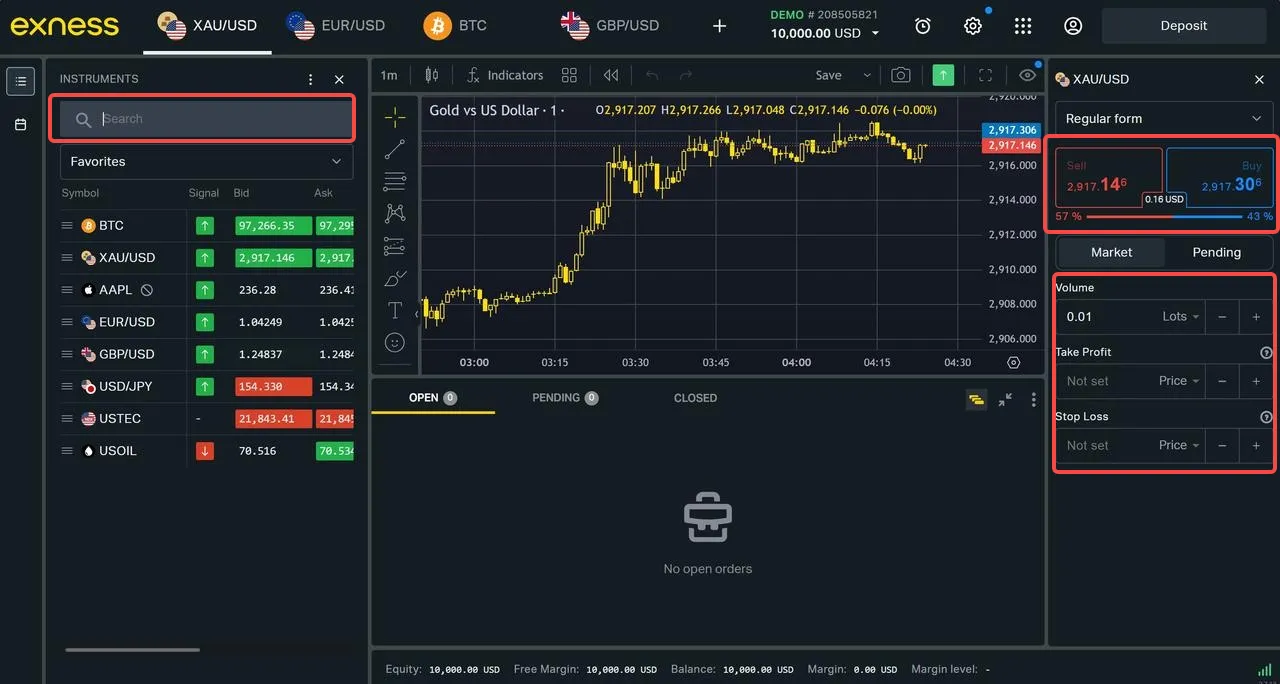
Task: Enter fullscreen chart mode
Action: coord(985,75)
